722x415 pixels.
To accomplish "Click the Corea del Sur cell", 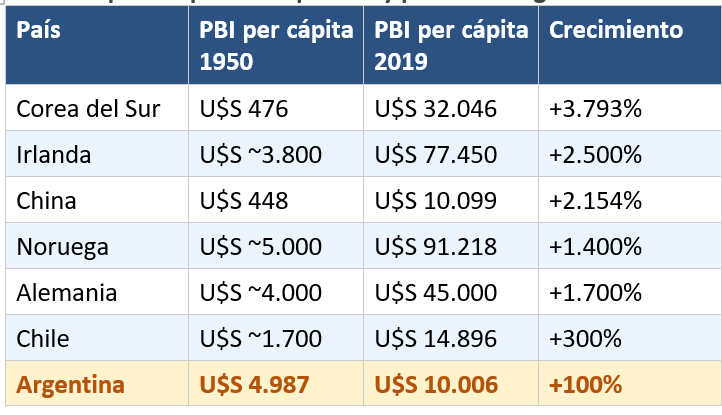I will (89, 108).
